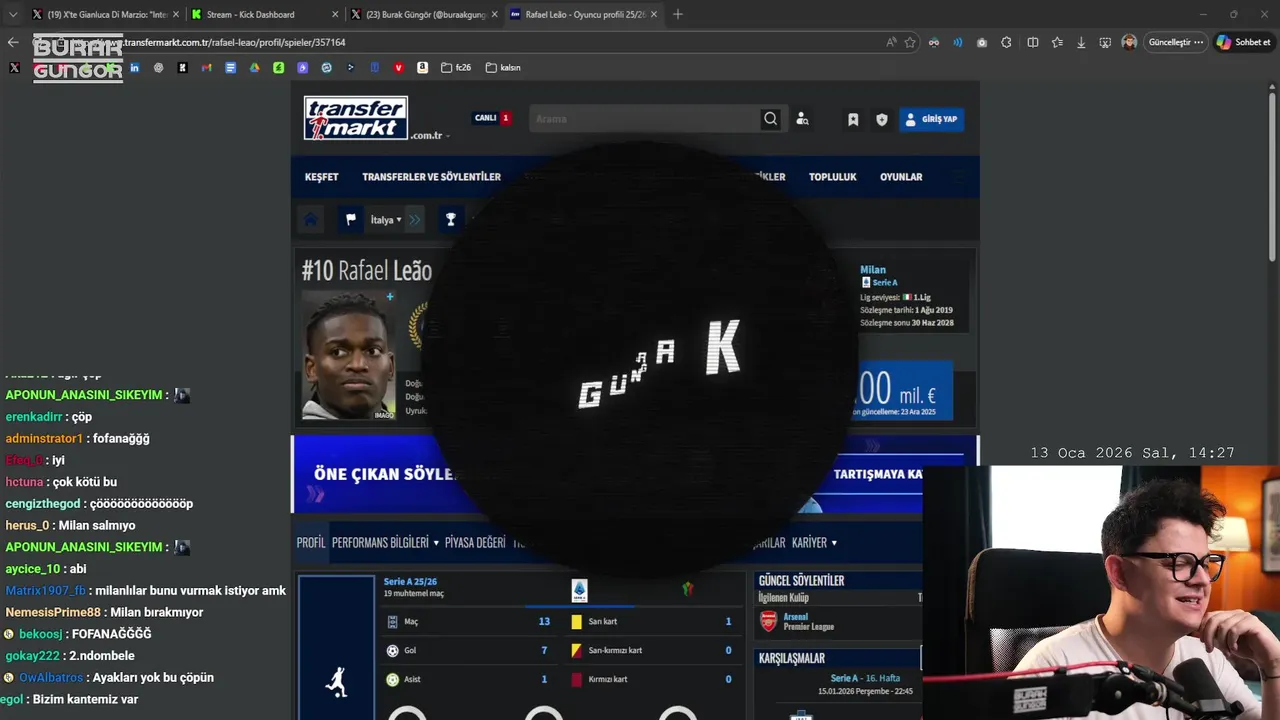Click the plus icon above player photo
The height and width of the screenshot is (720, 1280).
[390, 297]
